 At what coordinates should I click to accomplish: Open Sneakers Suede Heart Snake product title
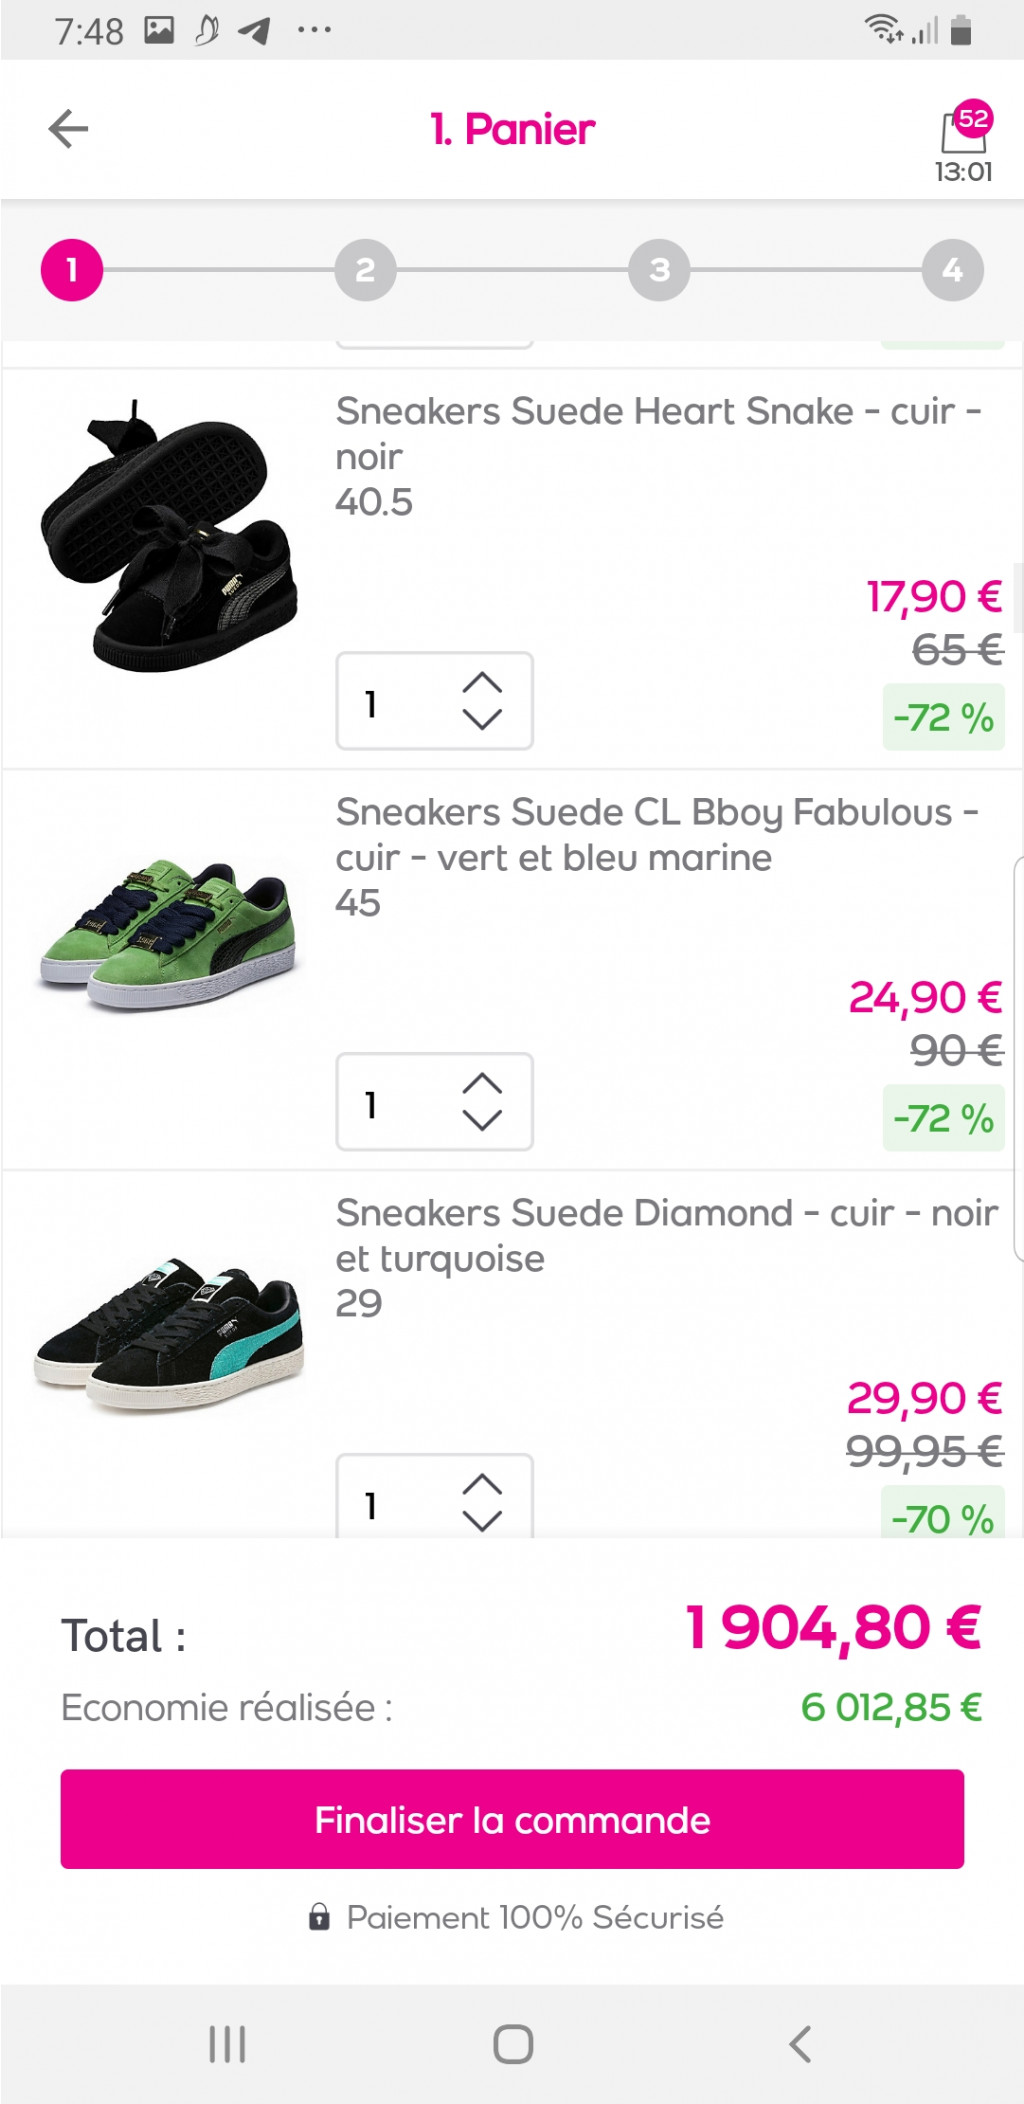pyautogui.click(x=658, y=433)
